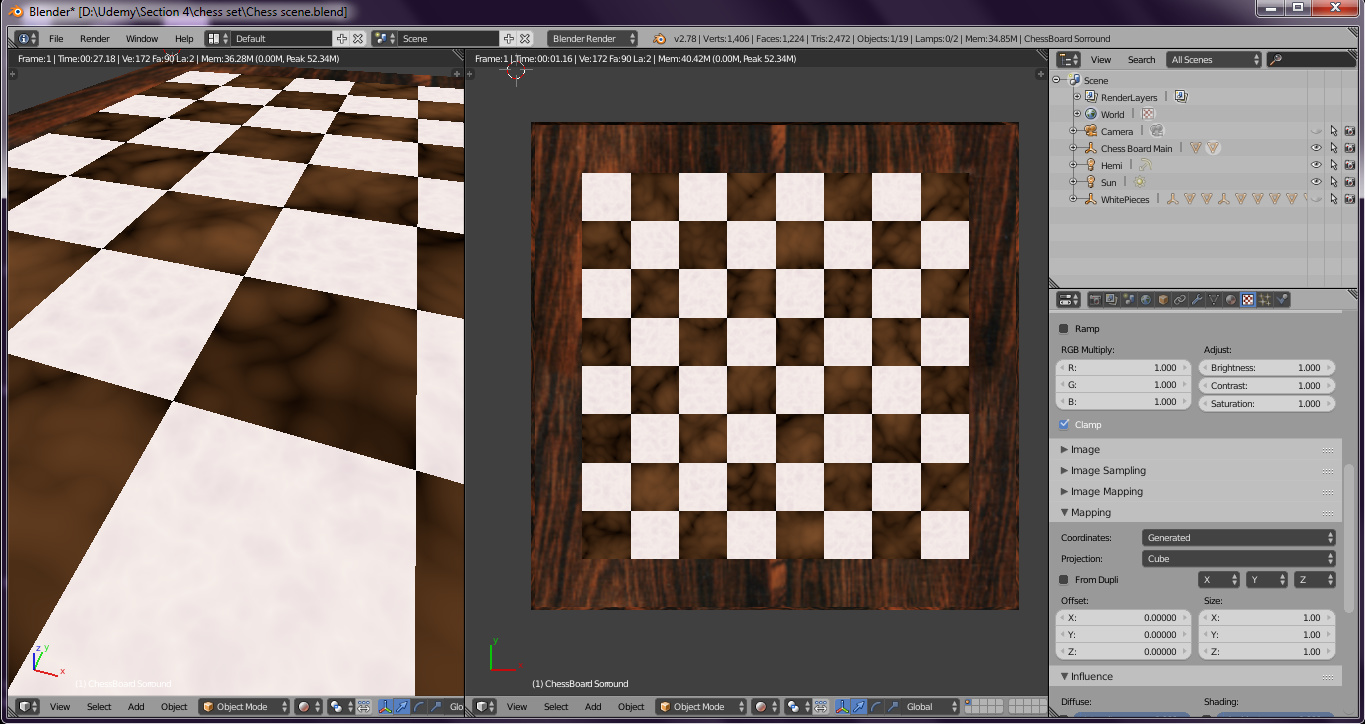
Task: Toggle visibility eye for Sun lamp
Action: tap(1316, 182)
